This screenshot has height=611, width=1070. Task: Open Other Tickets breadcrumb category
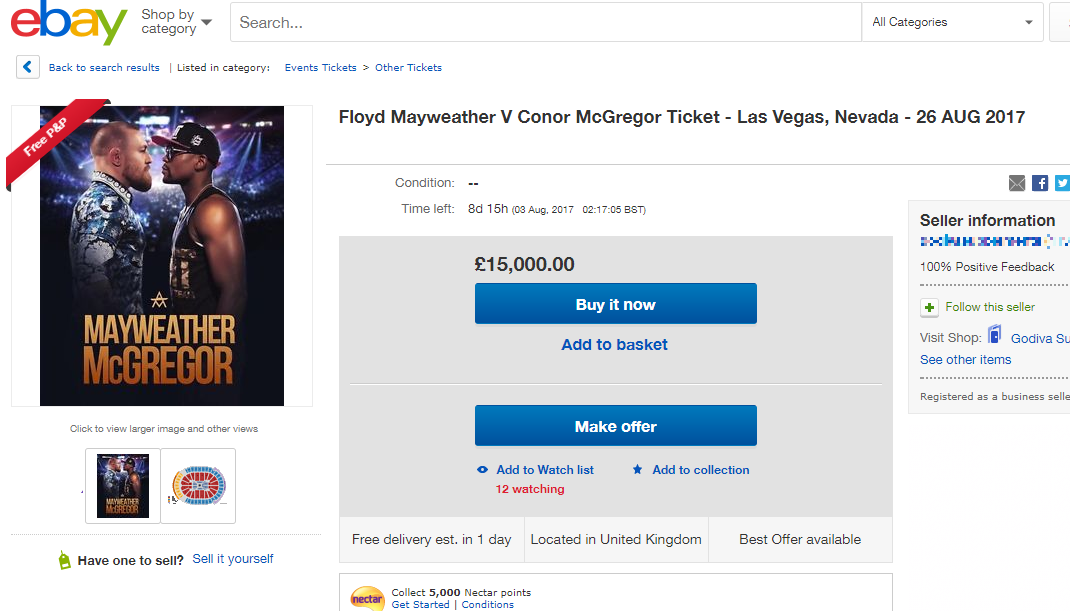click(x=408, y=68)
